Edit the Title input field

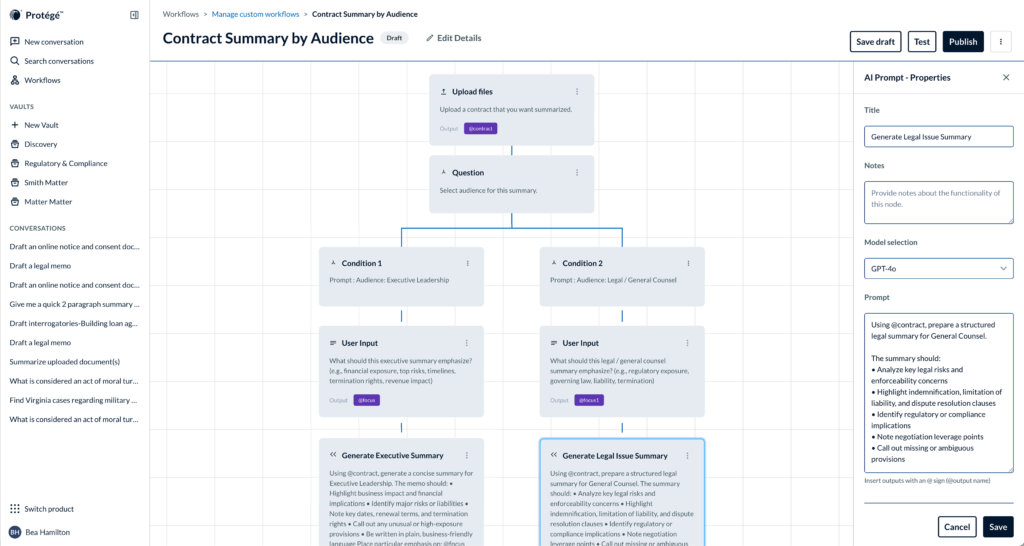point(938,136)
